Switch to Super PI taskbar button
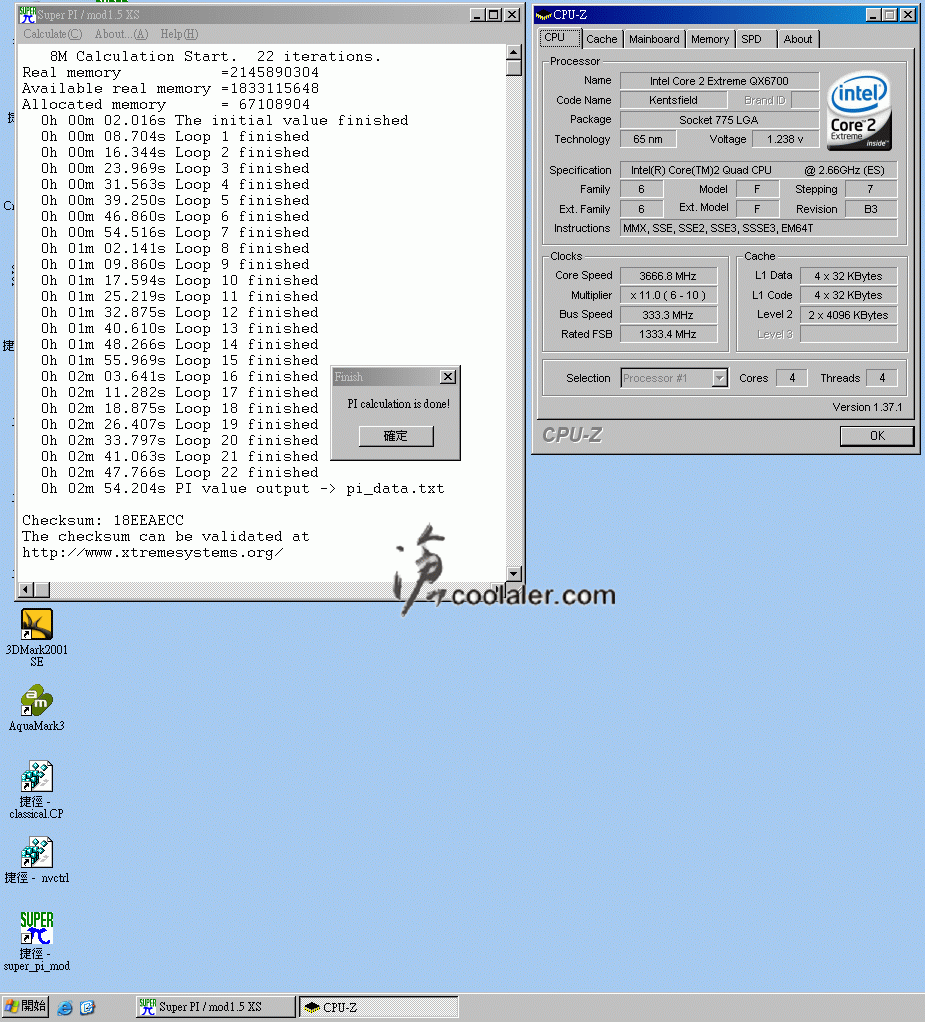The image size is (925, 1022). click(215, 1007)
